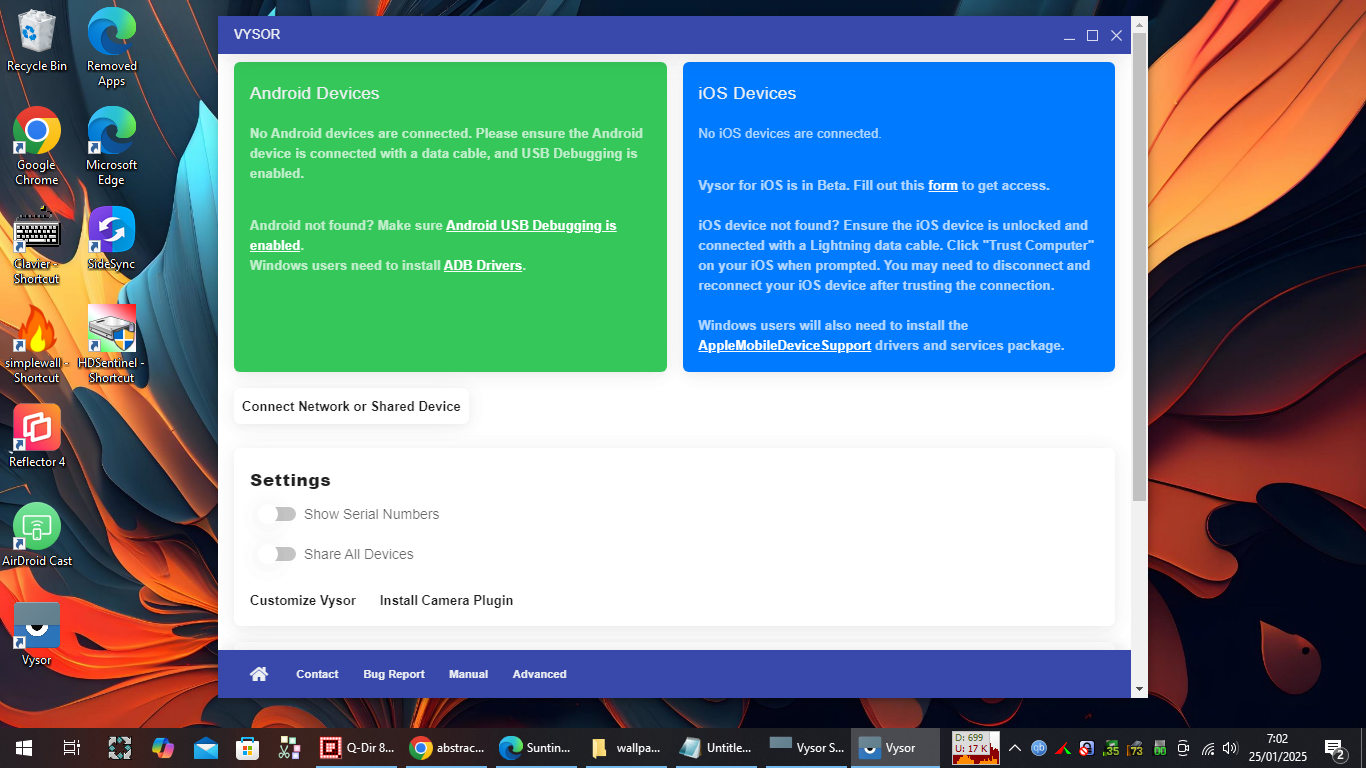The width and height of the screenshot is (1366, 768).
Task: Go to the Vysor home icon
Action: coord(259,674)
